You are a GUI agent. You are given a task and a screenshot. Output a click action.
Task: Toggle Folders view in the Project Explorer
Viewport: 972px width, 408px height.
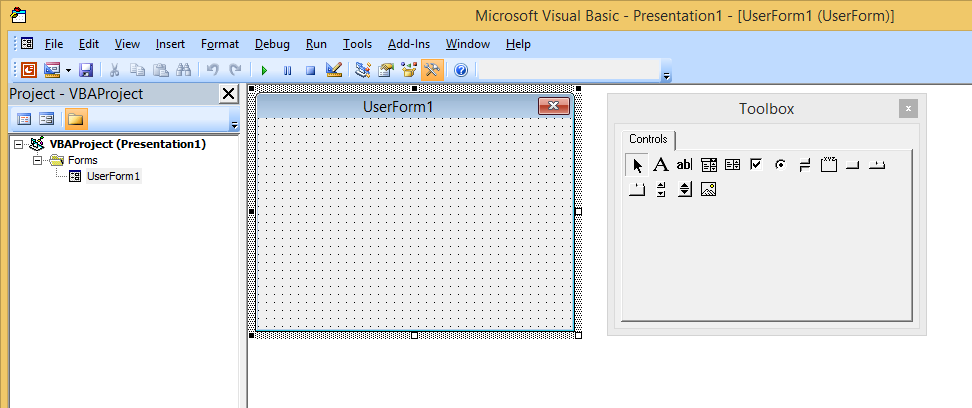76,119
